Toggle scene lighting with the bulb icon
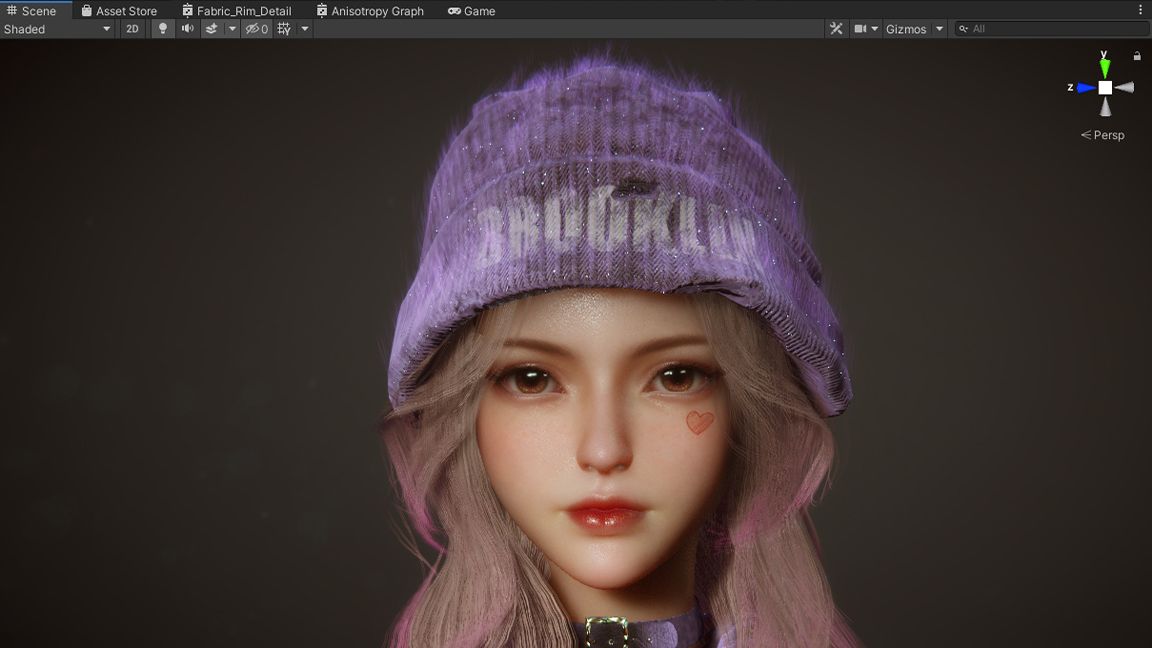The image size is (1152, 648). coord(162,28)
